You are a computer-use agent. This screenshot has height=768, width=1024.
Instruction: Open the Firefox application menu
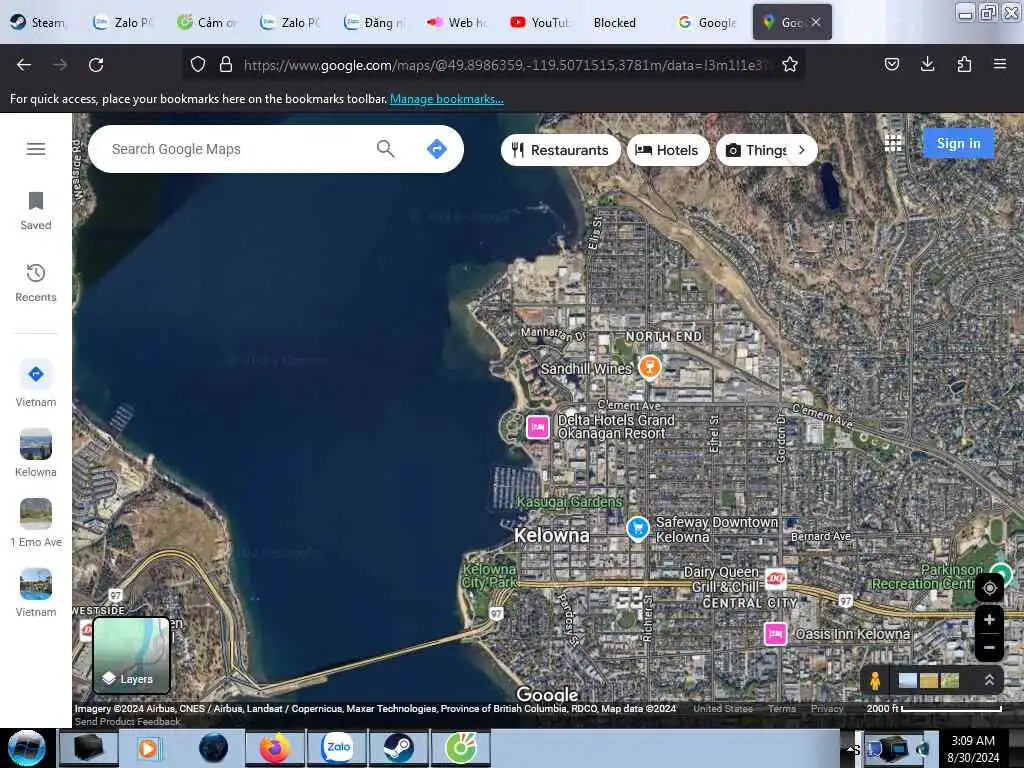(1000, 64)
